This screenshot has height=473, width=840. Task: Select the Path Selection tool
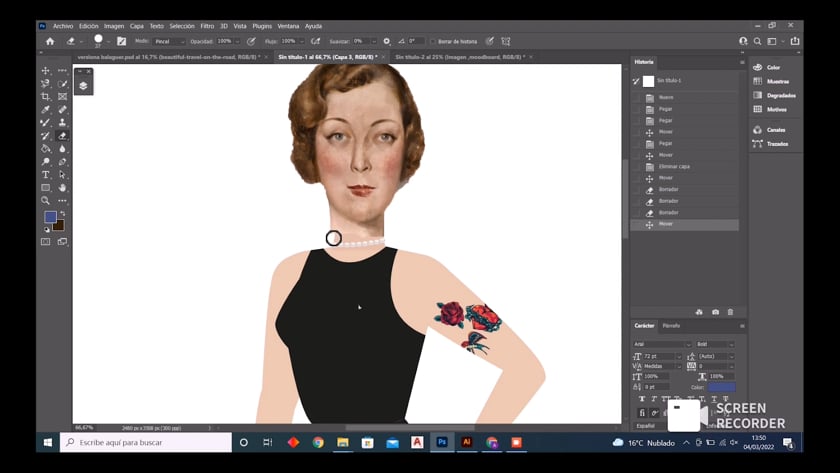pyautogui.click(x=62, y=175)
